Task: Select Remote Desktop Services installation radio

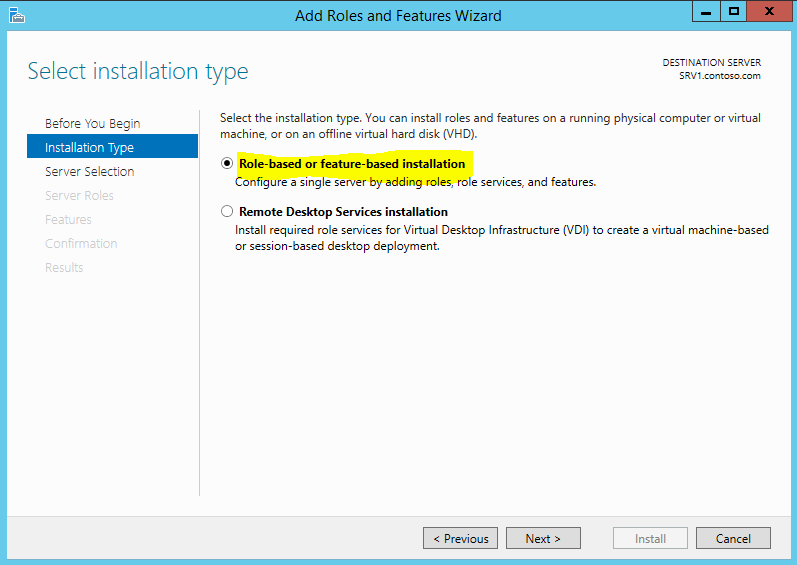Action: (x=227, y=211)
